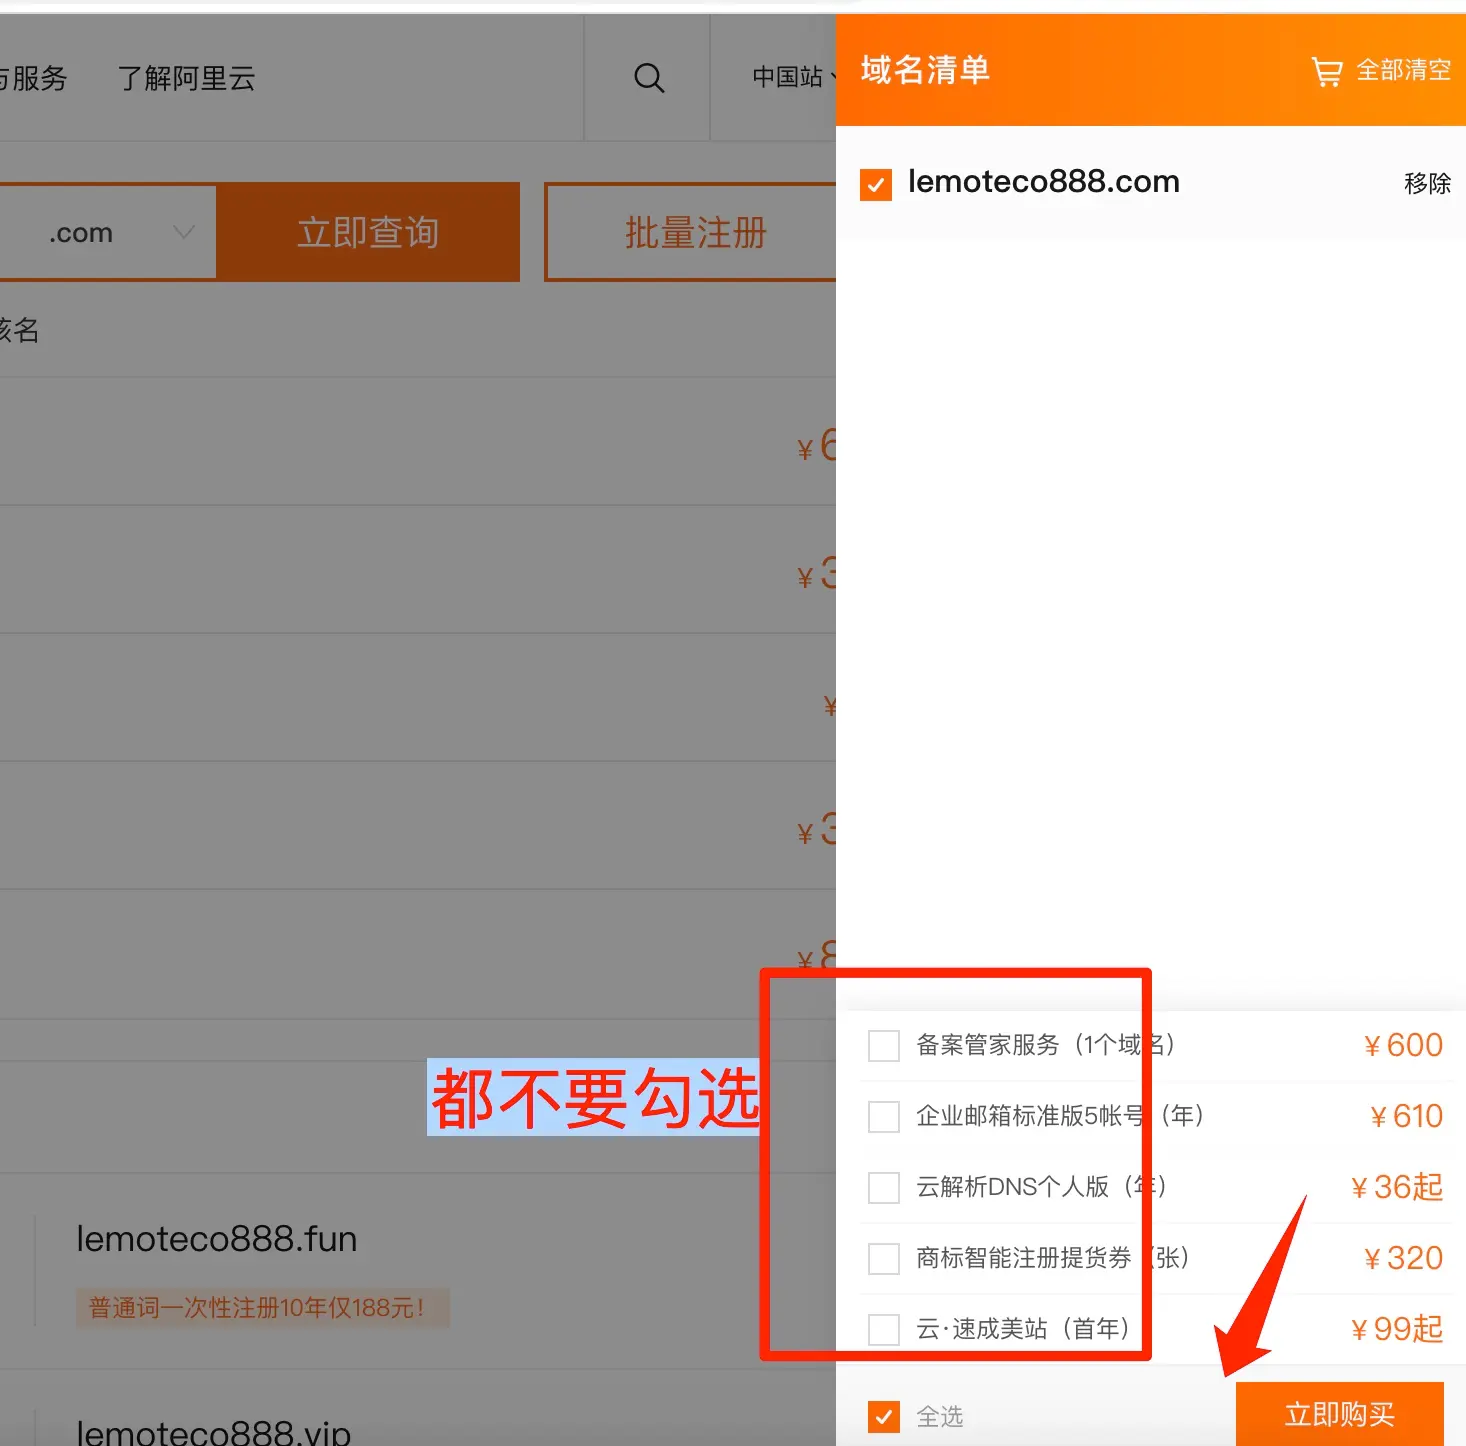Tick the 云解析DNS个人版 option
The image size is (1466, 1446).
(x=884, y=1188)
